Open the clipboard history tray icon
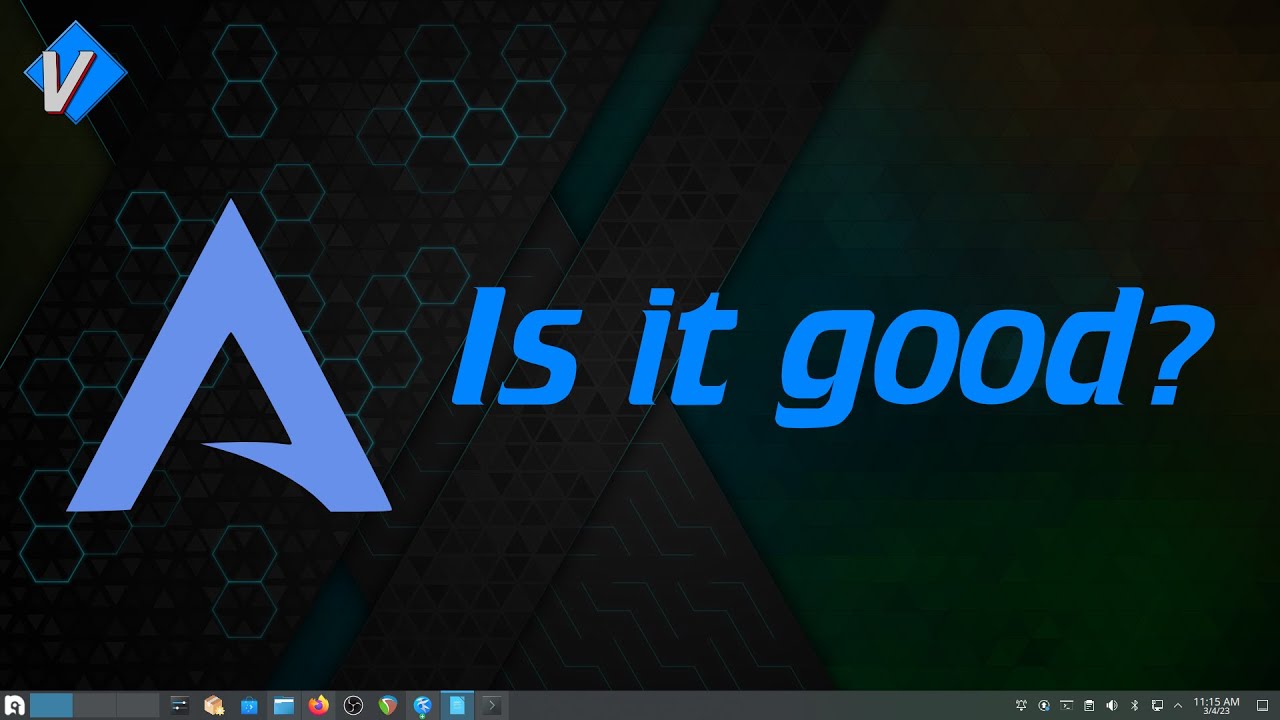Screen dimensions: 1280x720 pyautogui.click(x=1089, y=706)
